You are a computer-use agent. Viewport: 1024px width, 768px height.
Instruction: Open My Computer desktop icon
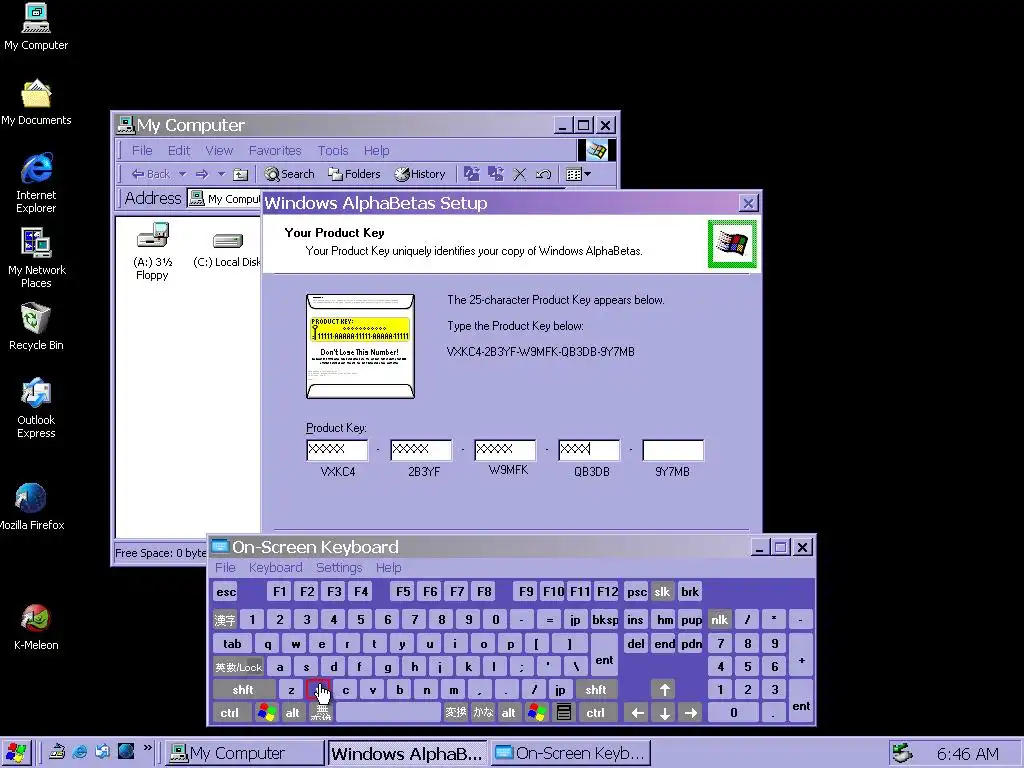pyautogui.click(x=36, y=26)
